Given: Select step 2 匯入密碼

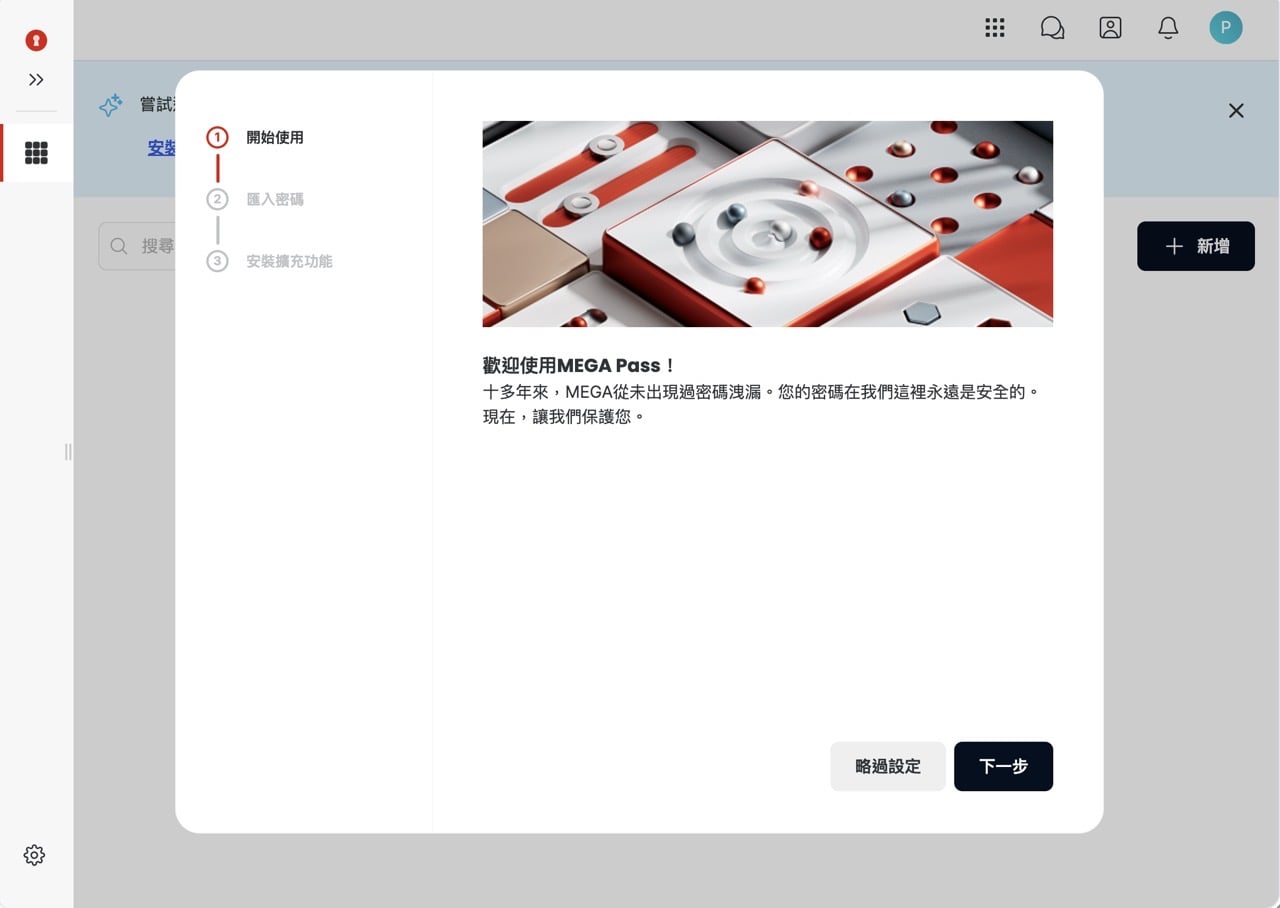Looking at the screenshot, I should [255, 199].
